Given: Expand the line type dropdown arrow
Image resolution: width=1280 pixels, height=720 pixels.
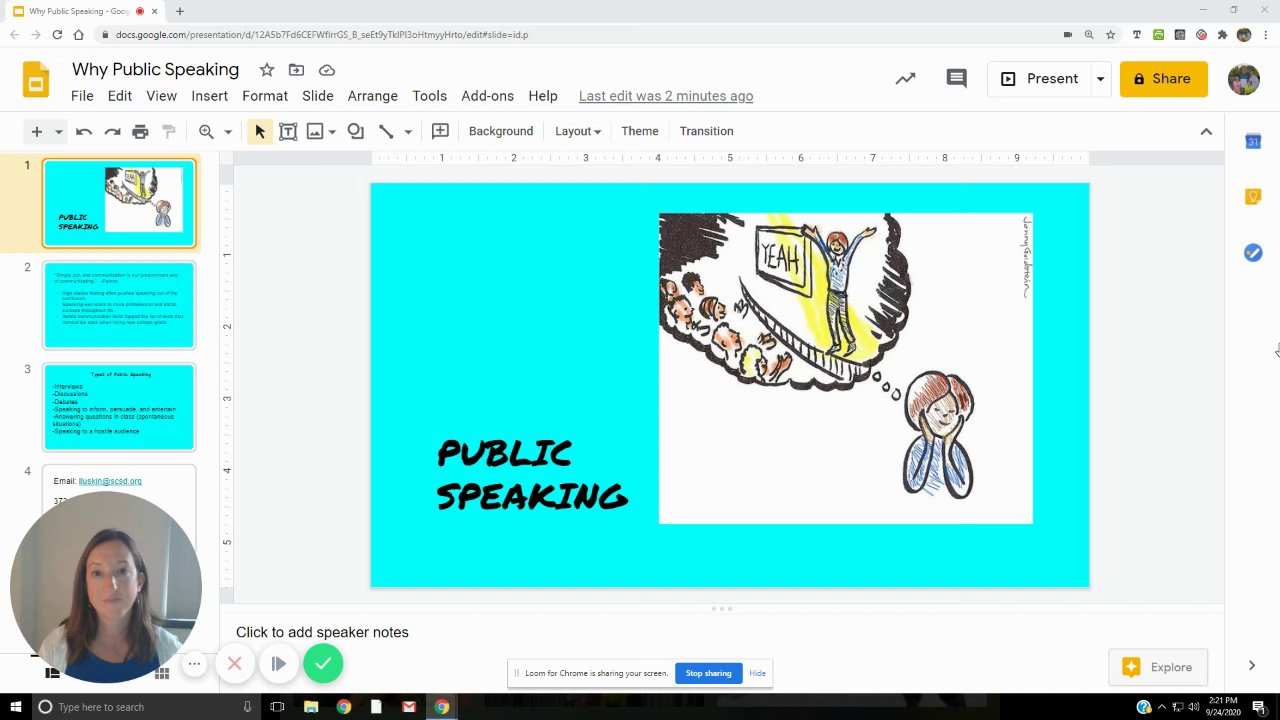Looking at the screenshot, I should tap(408, 132).
